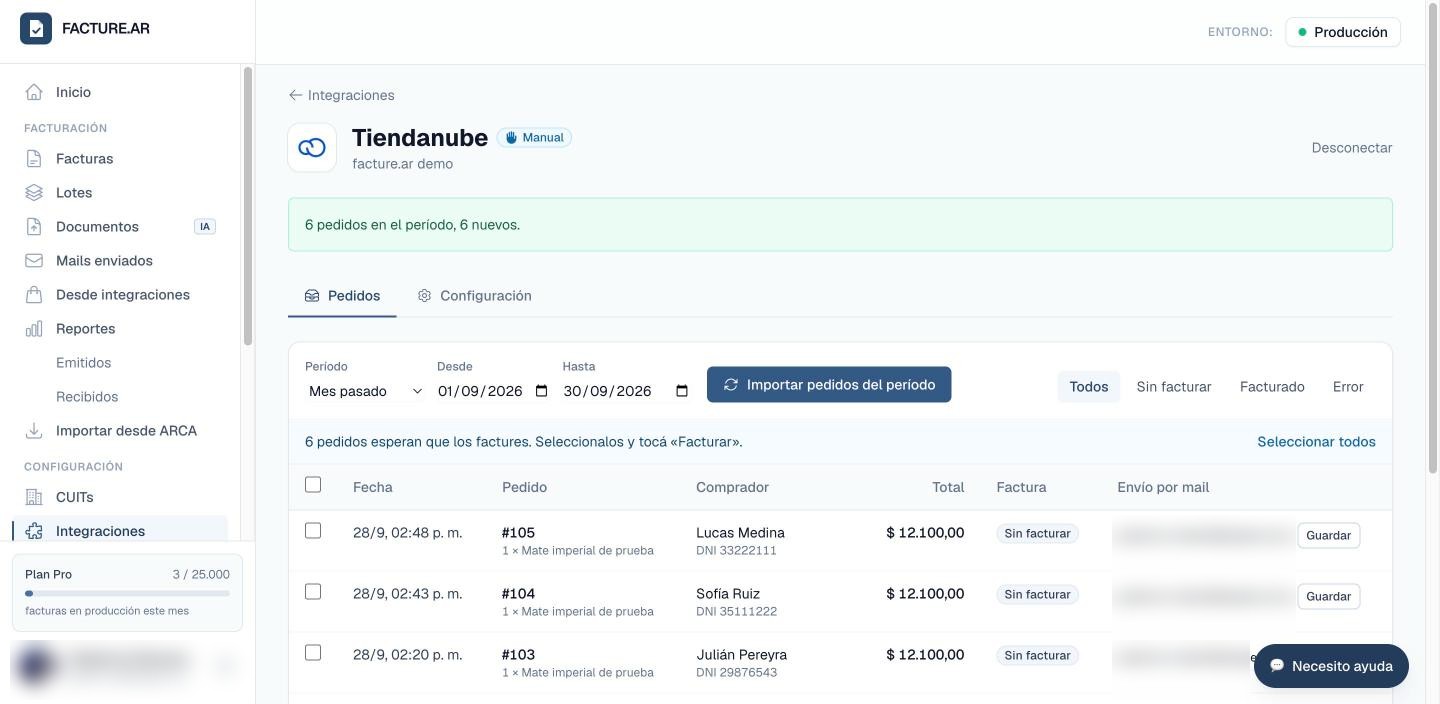This screenshot has width=1440, height=704.
Task: Click the chat bubble icon in help button
Action: [1277, 666]
